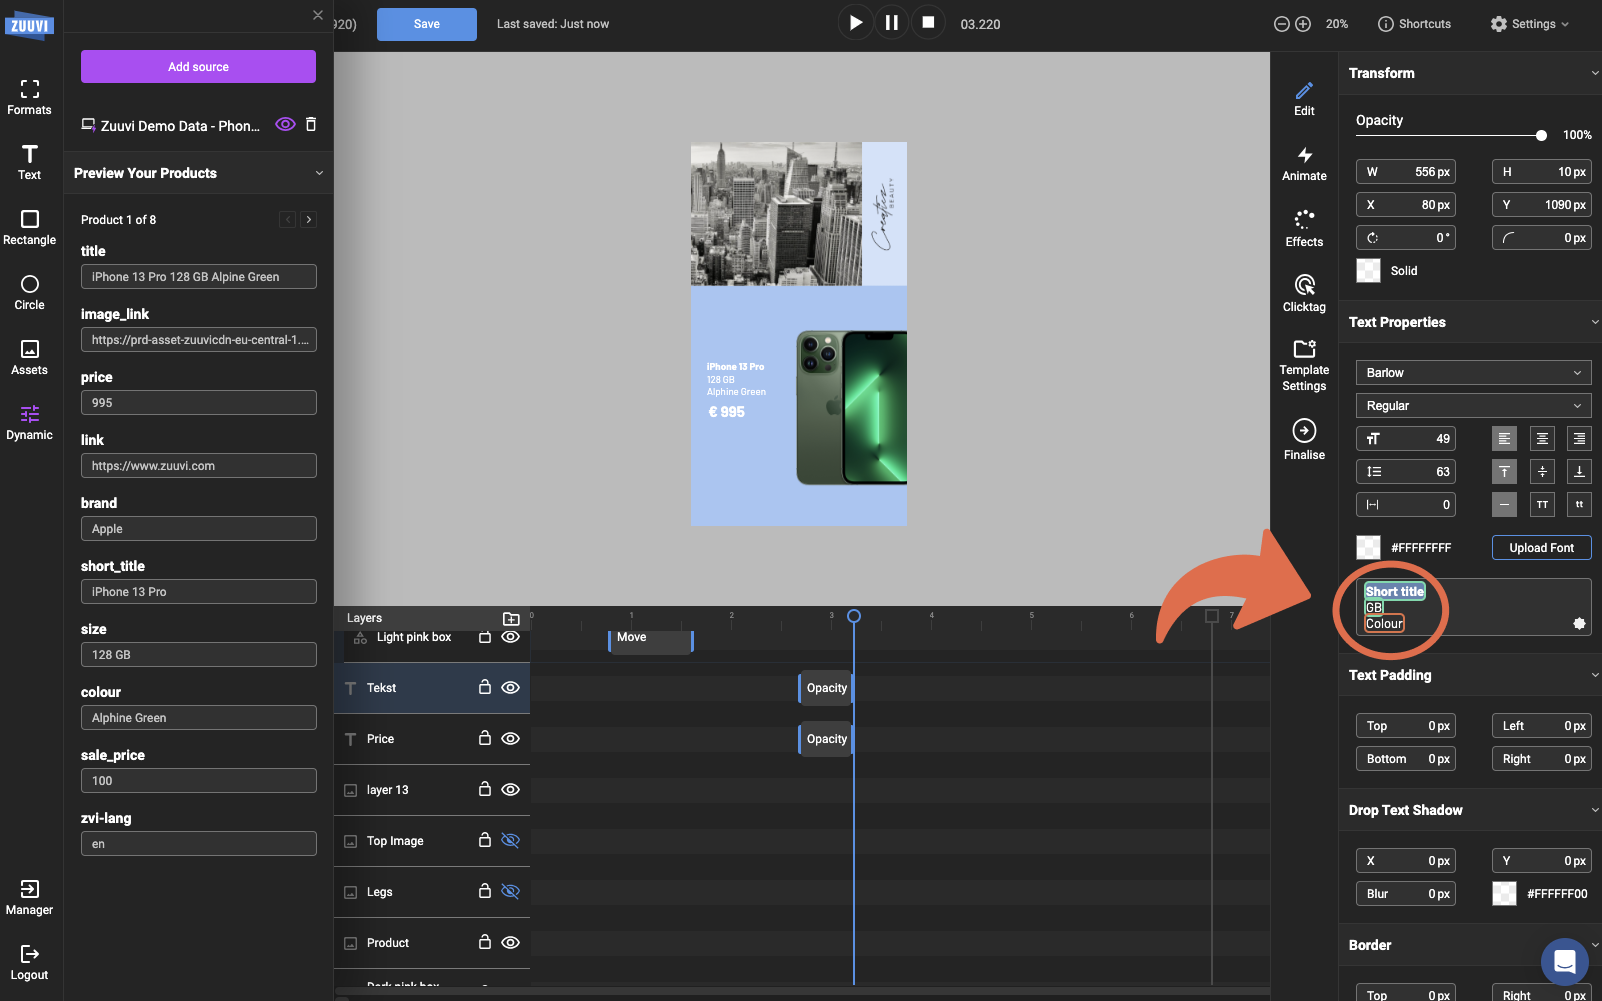The width and height of the screenshot is (1602, 1001).
Task: Open the Effects panel
Action: (x=1303, y=227)
